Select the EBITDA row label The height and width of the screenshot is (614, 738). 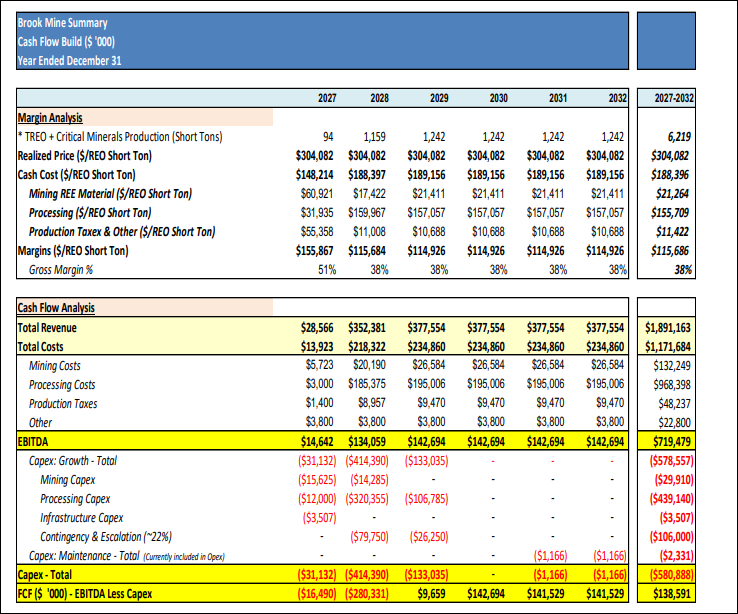coord(33,442)
